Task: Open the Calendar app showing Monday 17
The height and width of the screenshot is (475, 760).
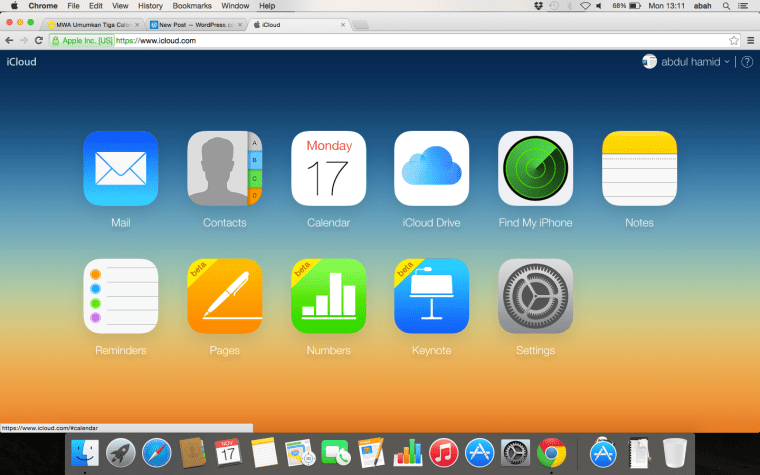Action: pyautogui.click(x=328, y=168)
